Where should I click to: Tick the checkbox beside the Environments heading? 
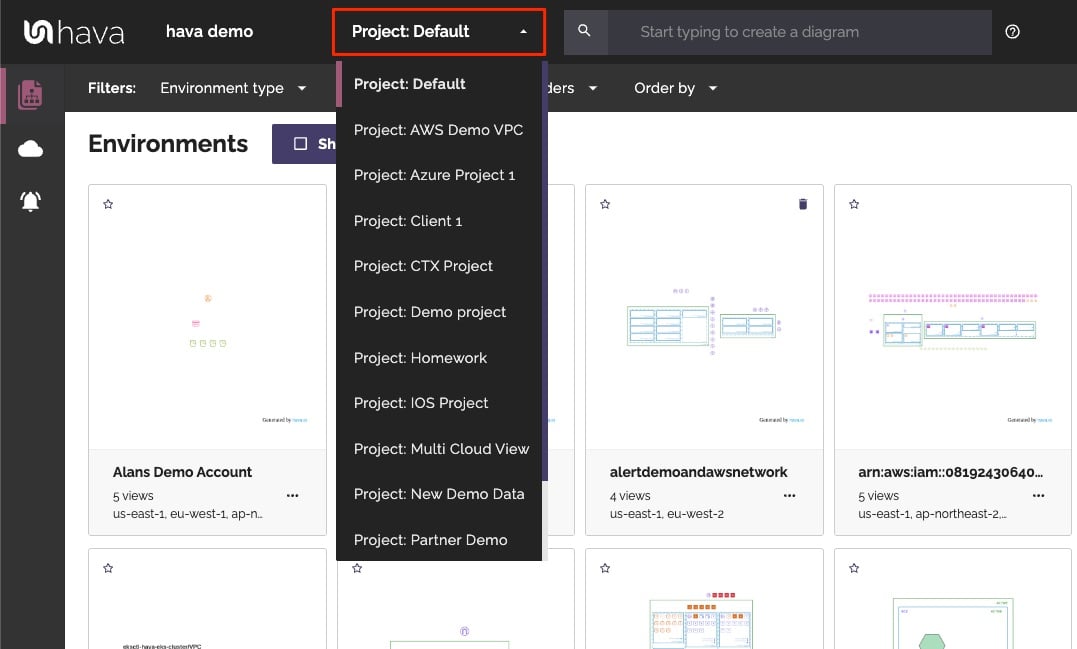300,144
